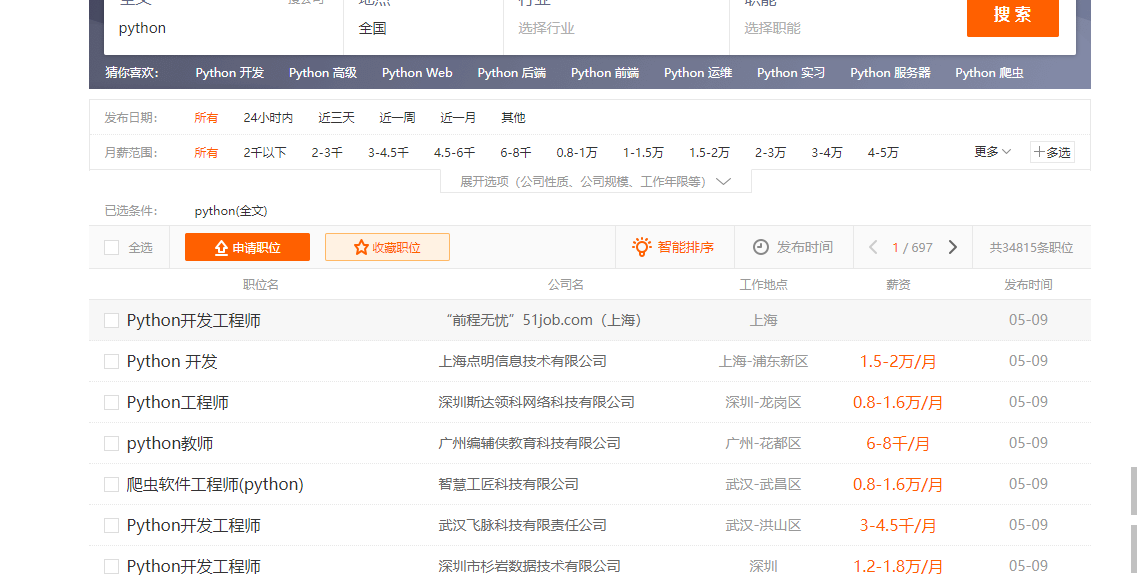
Task: Open company 深圳斯达领科网络科技有限公司
Action: point(536,402)
